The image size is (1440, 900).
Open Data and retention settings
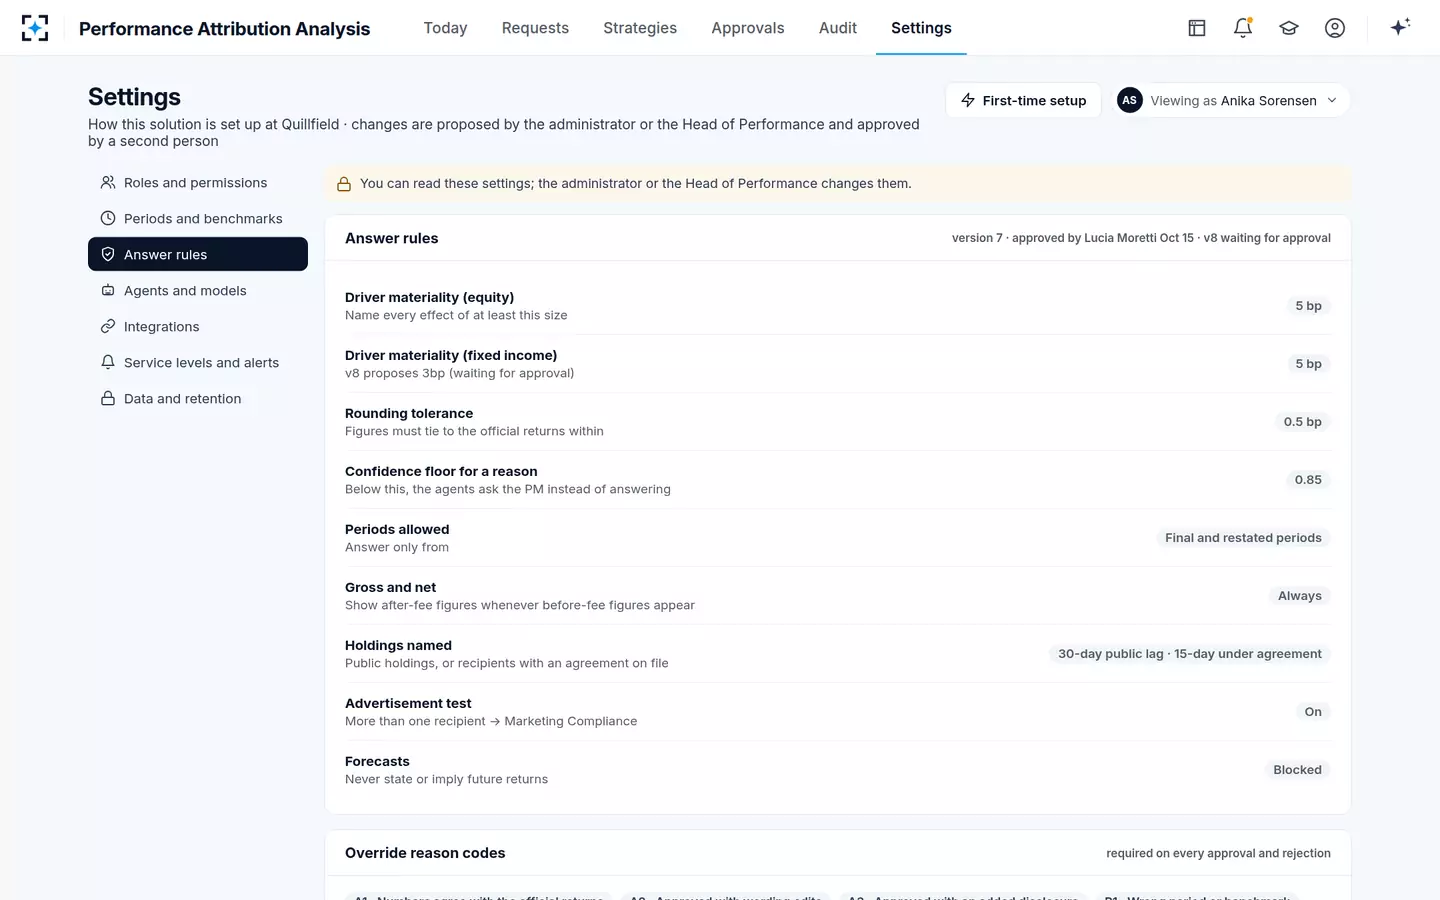pos(198,398)
